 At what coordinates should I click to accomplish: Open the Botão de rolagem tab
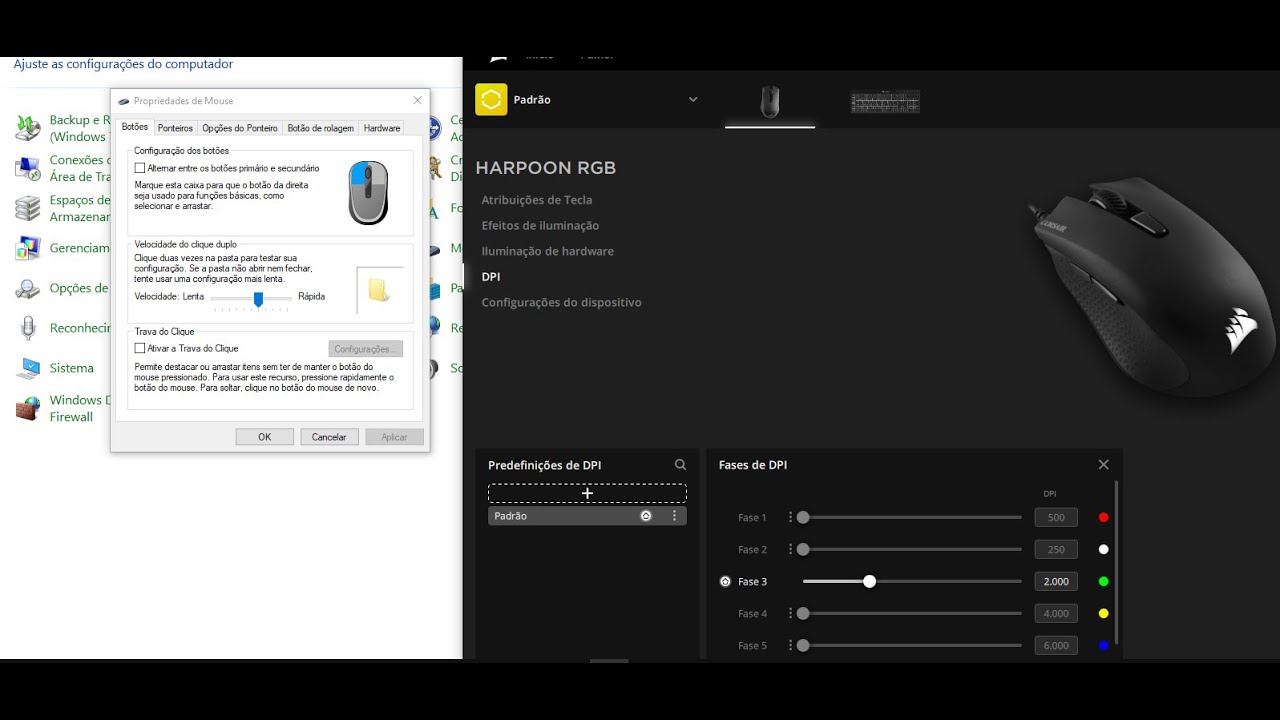pos(320,128)
